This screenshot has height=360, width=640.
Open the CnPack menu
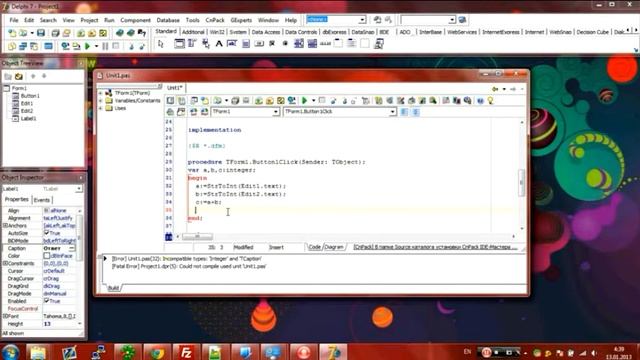coord(215,20)
